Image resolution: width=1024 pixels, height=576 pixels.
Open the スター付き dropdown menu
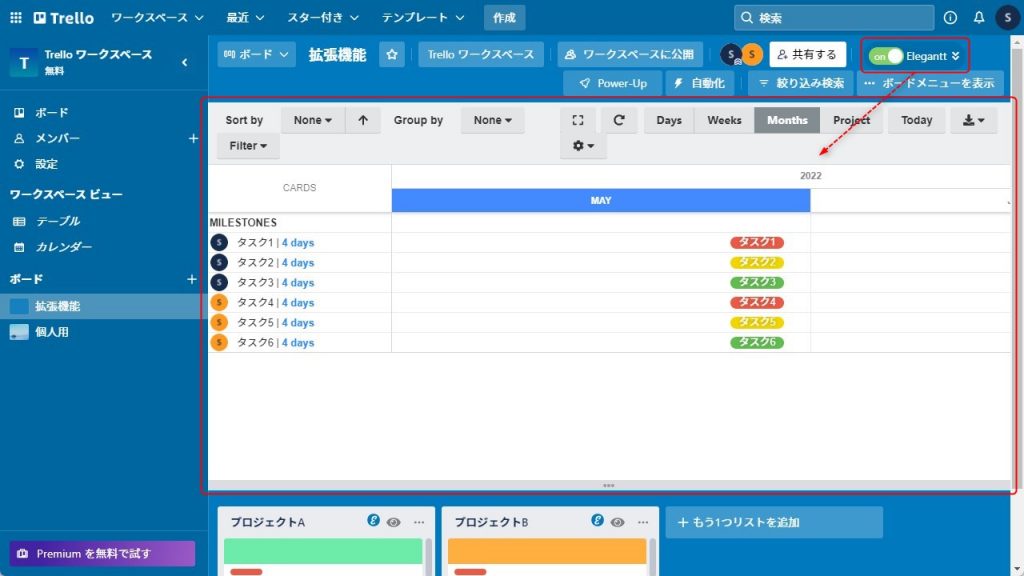click(323, 18)
